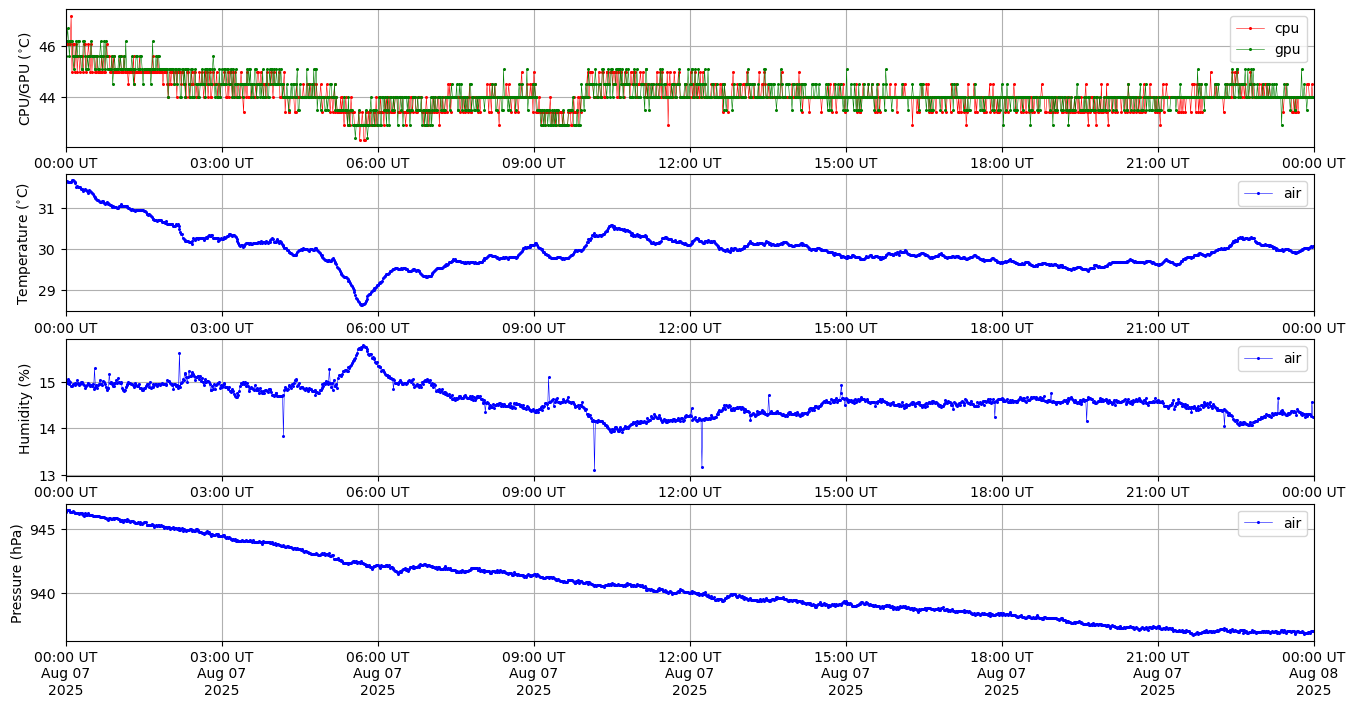1355x707 pixels.
Task: Click "18:00 UT Aug 07 2025" Pressure tick
Action: [1002, 674]
